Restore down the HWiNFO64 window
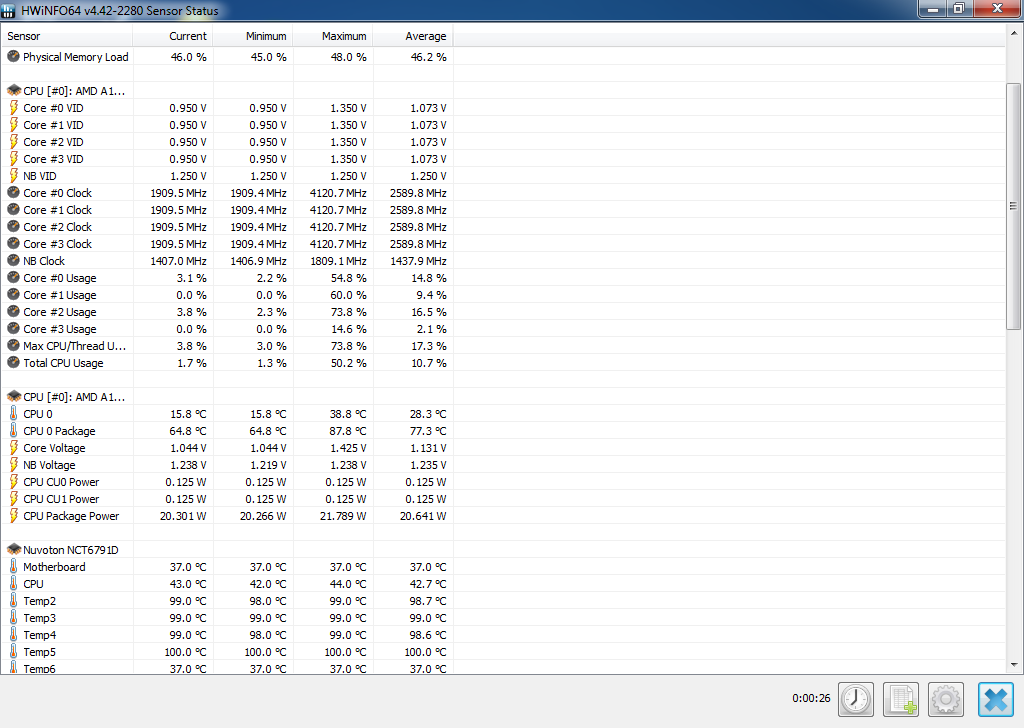Screen dimensions: 1024x728 (960, 8)
